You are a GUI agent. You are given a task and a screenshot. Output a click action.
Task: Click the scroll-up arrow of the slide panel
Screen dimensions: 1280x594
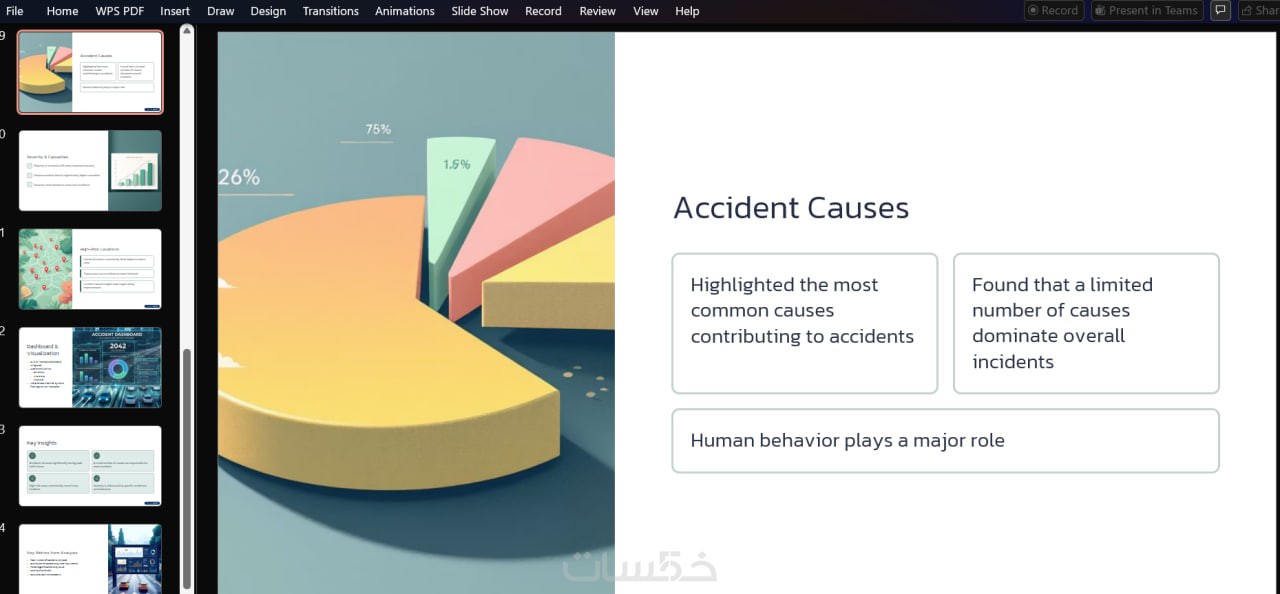(x=187, y=32)
